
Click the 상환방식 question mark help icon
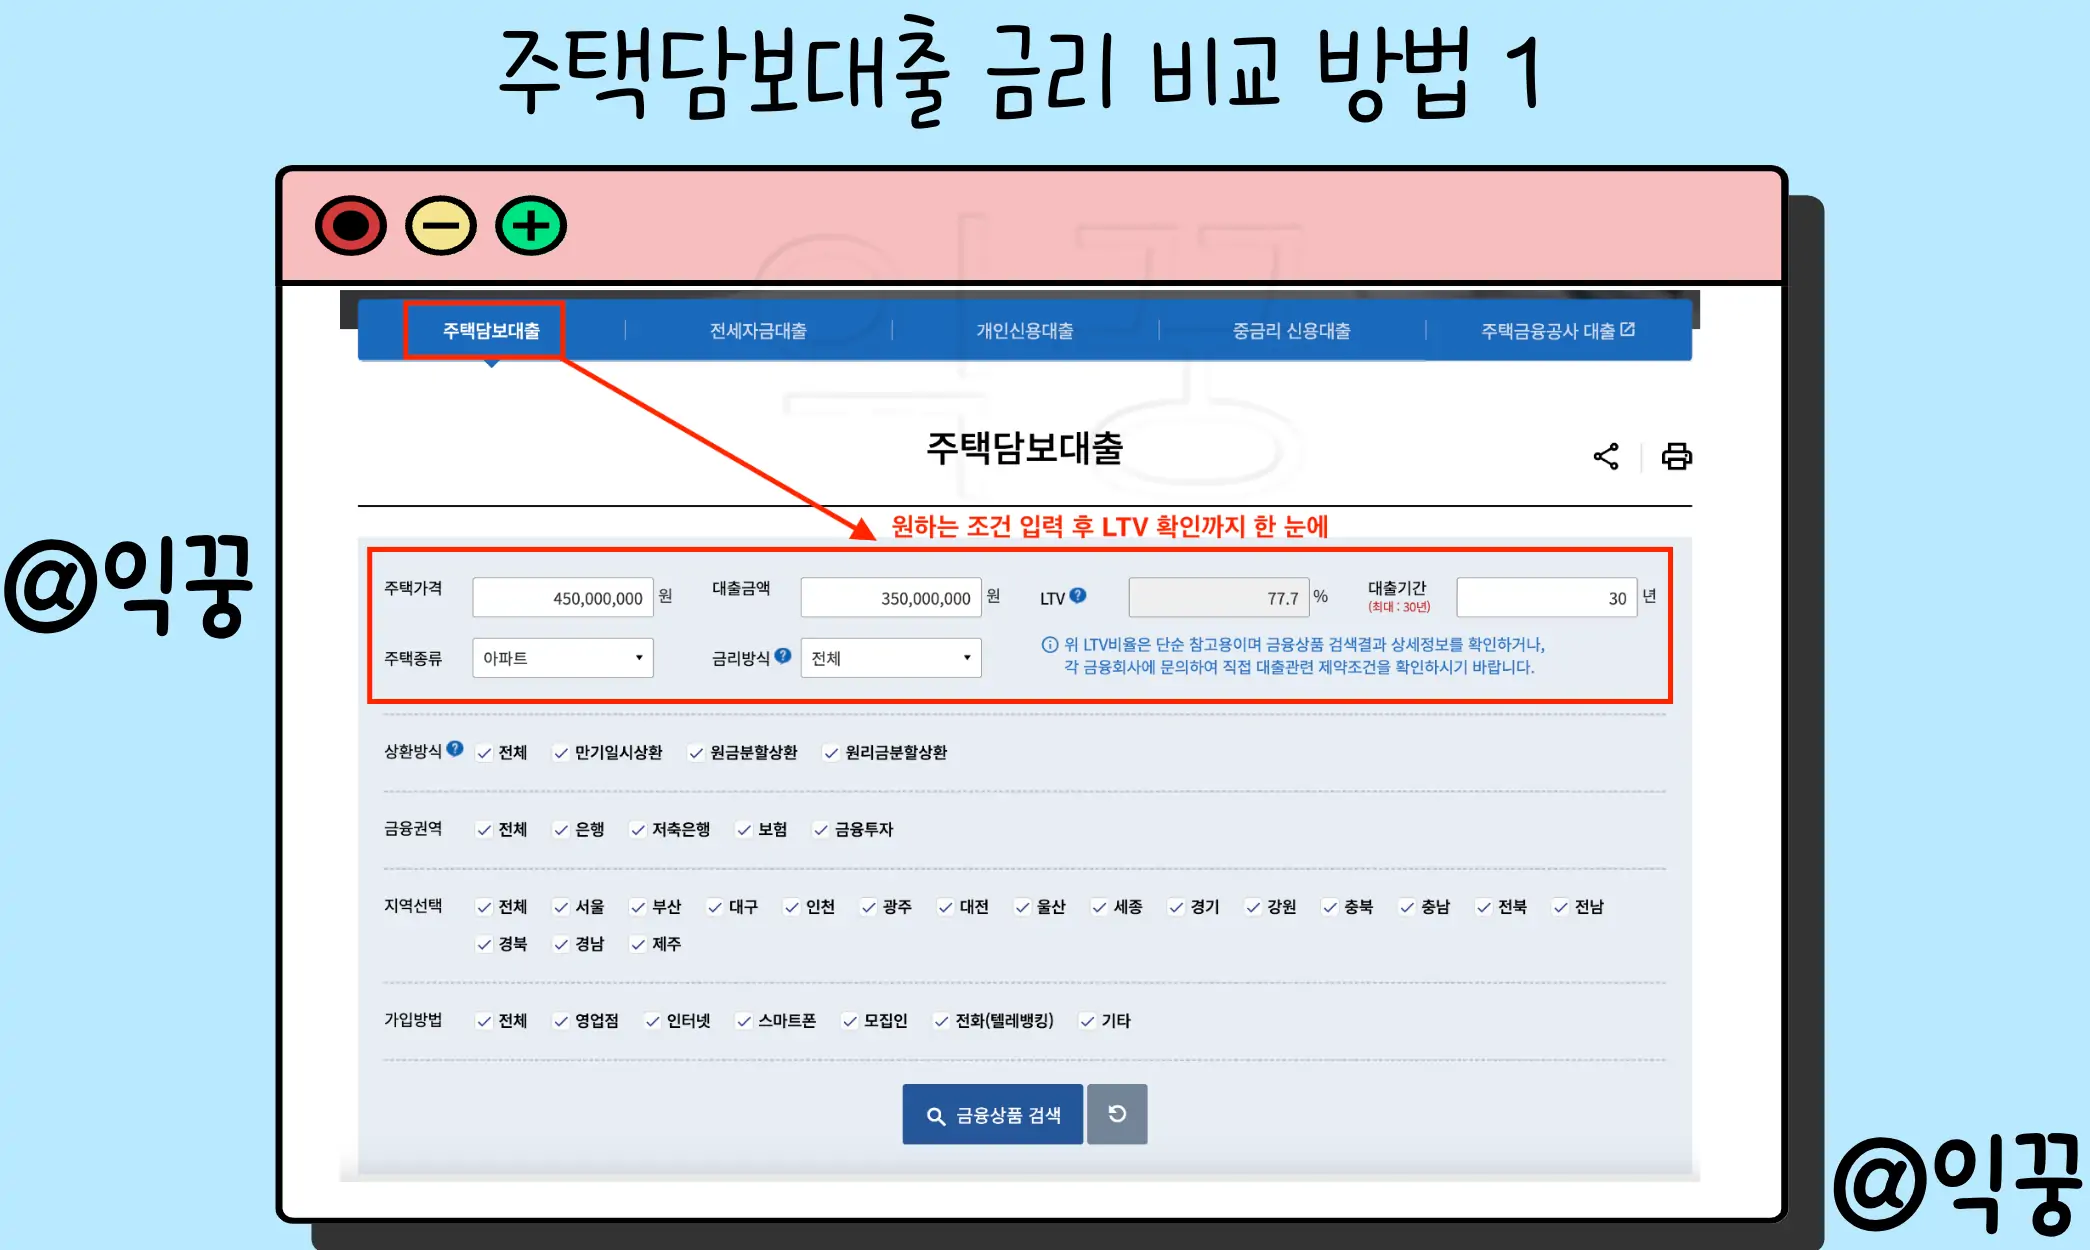pyautogui.click(x=455, y=748)
